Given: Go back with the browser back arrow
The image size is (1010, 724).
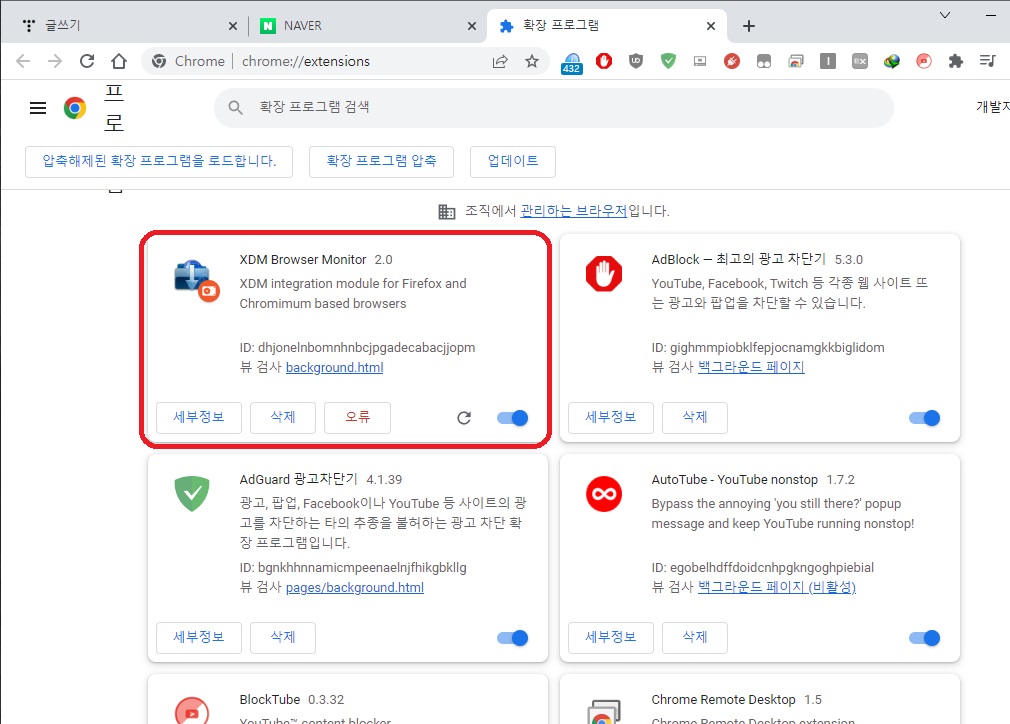Looking at the screenshot, I should click(x=23, y=61).
